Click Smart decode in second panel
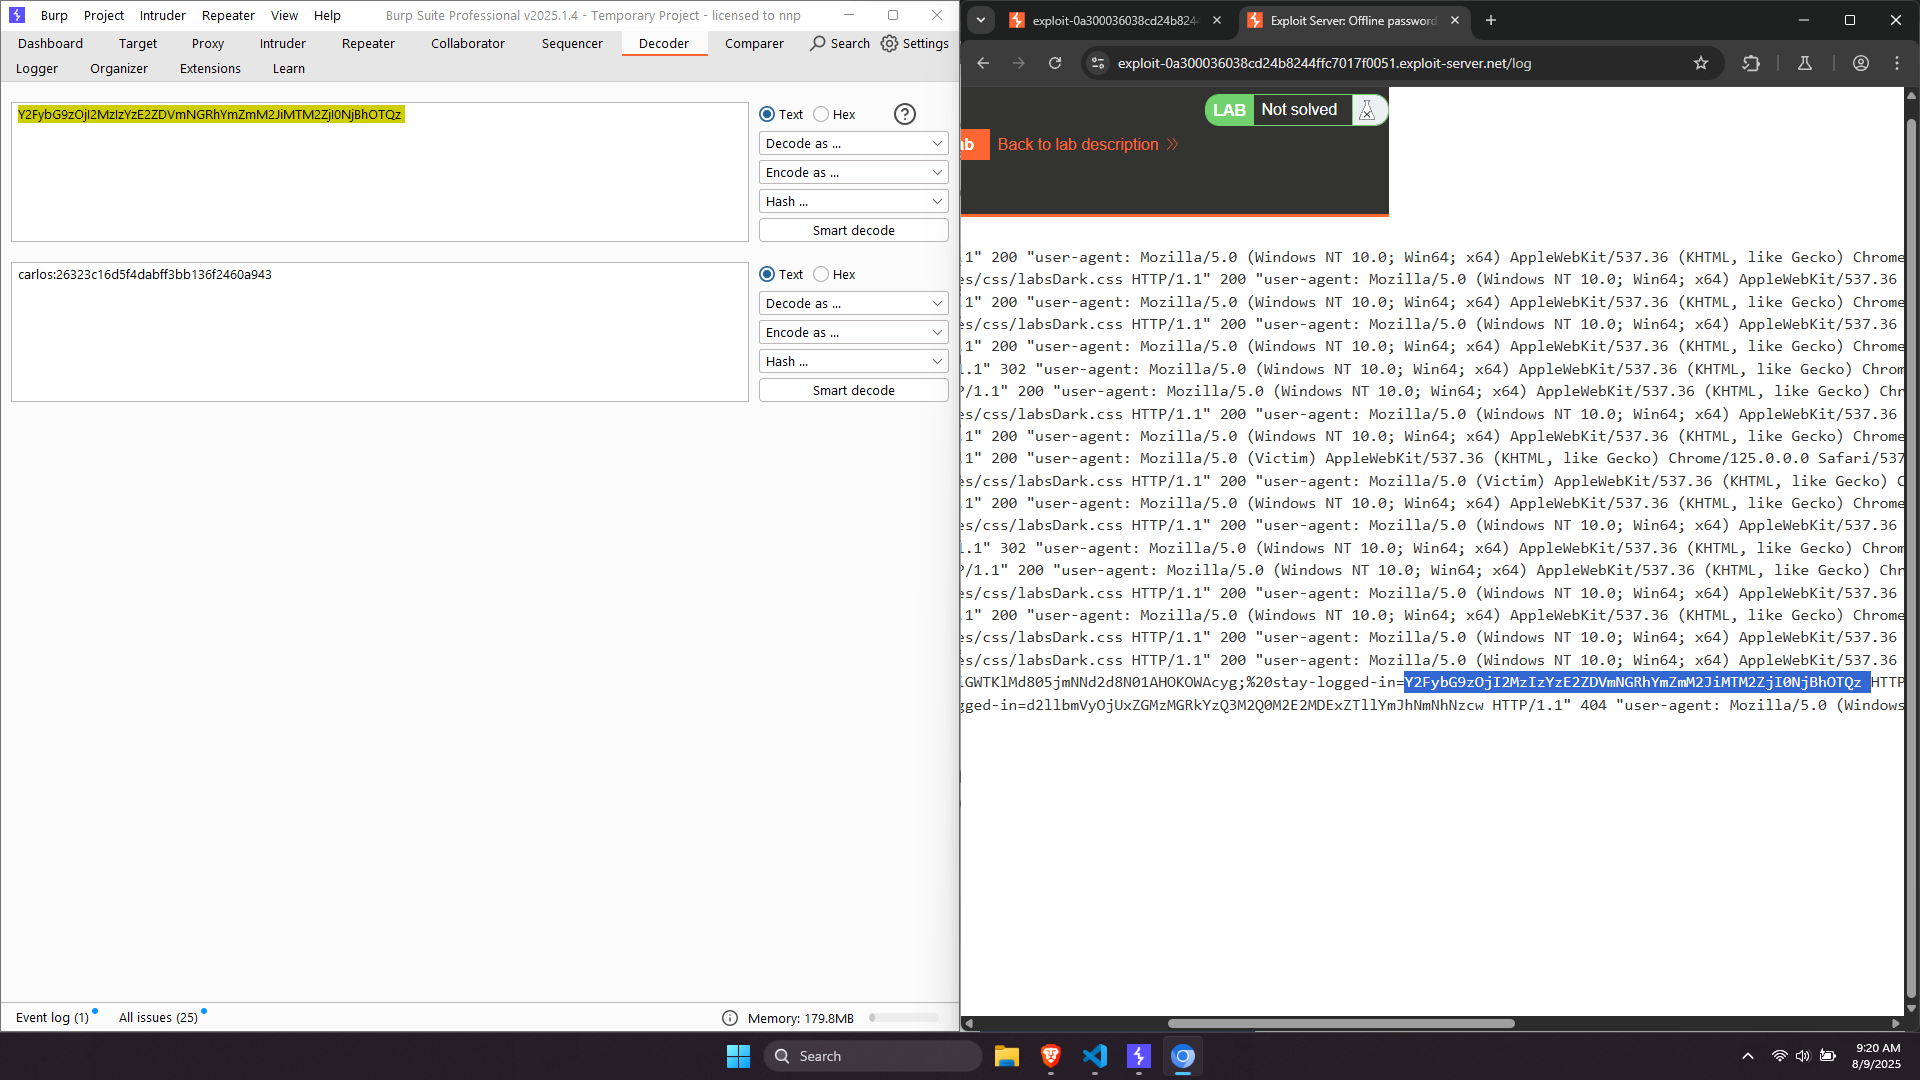Viewport: 1920px width, 1080px height. [x=853, y=390]
